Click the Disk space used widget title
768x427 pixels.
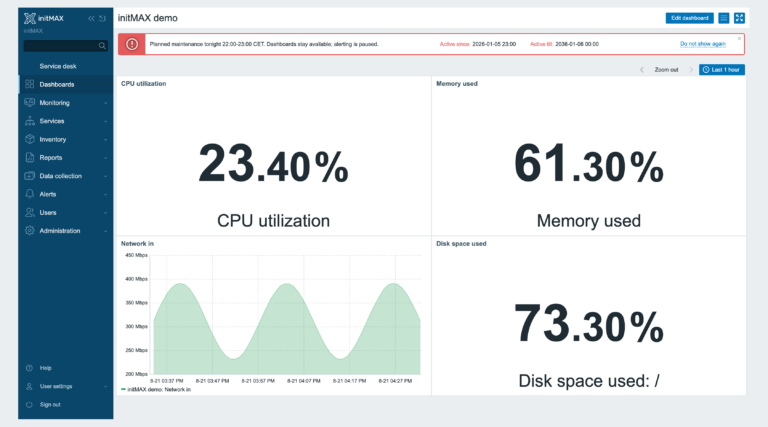(461, 243)
